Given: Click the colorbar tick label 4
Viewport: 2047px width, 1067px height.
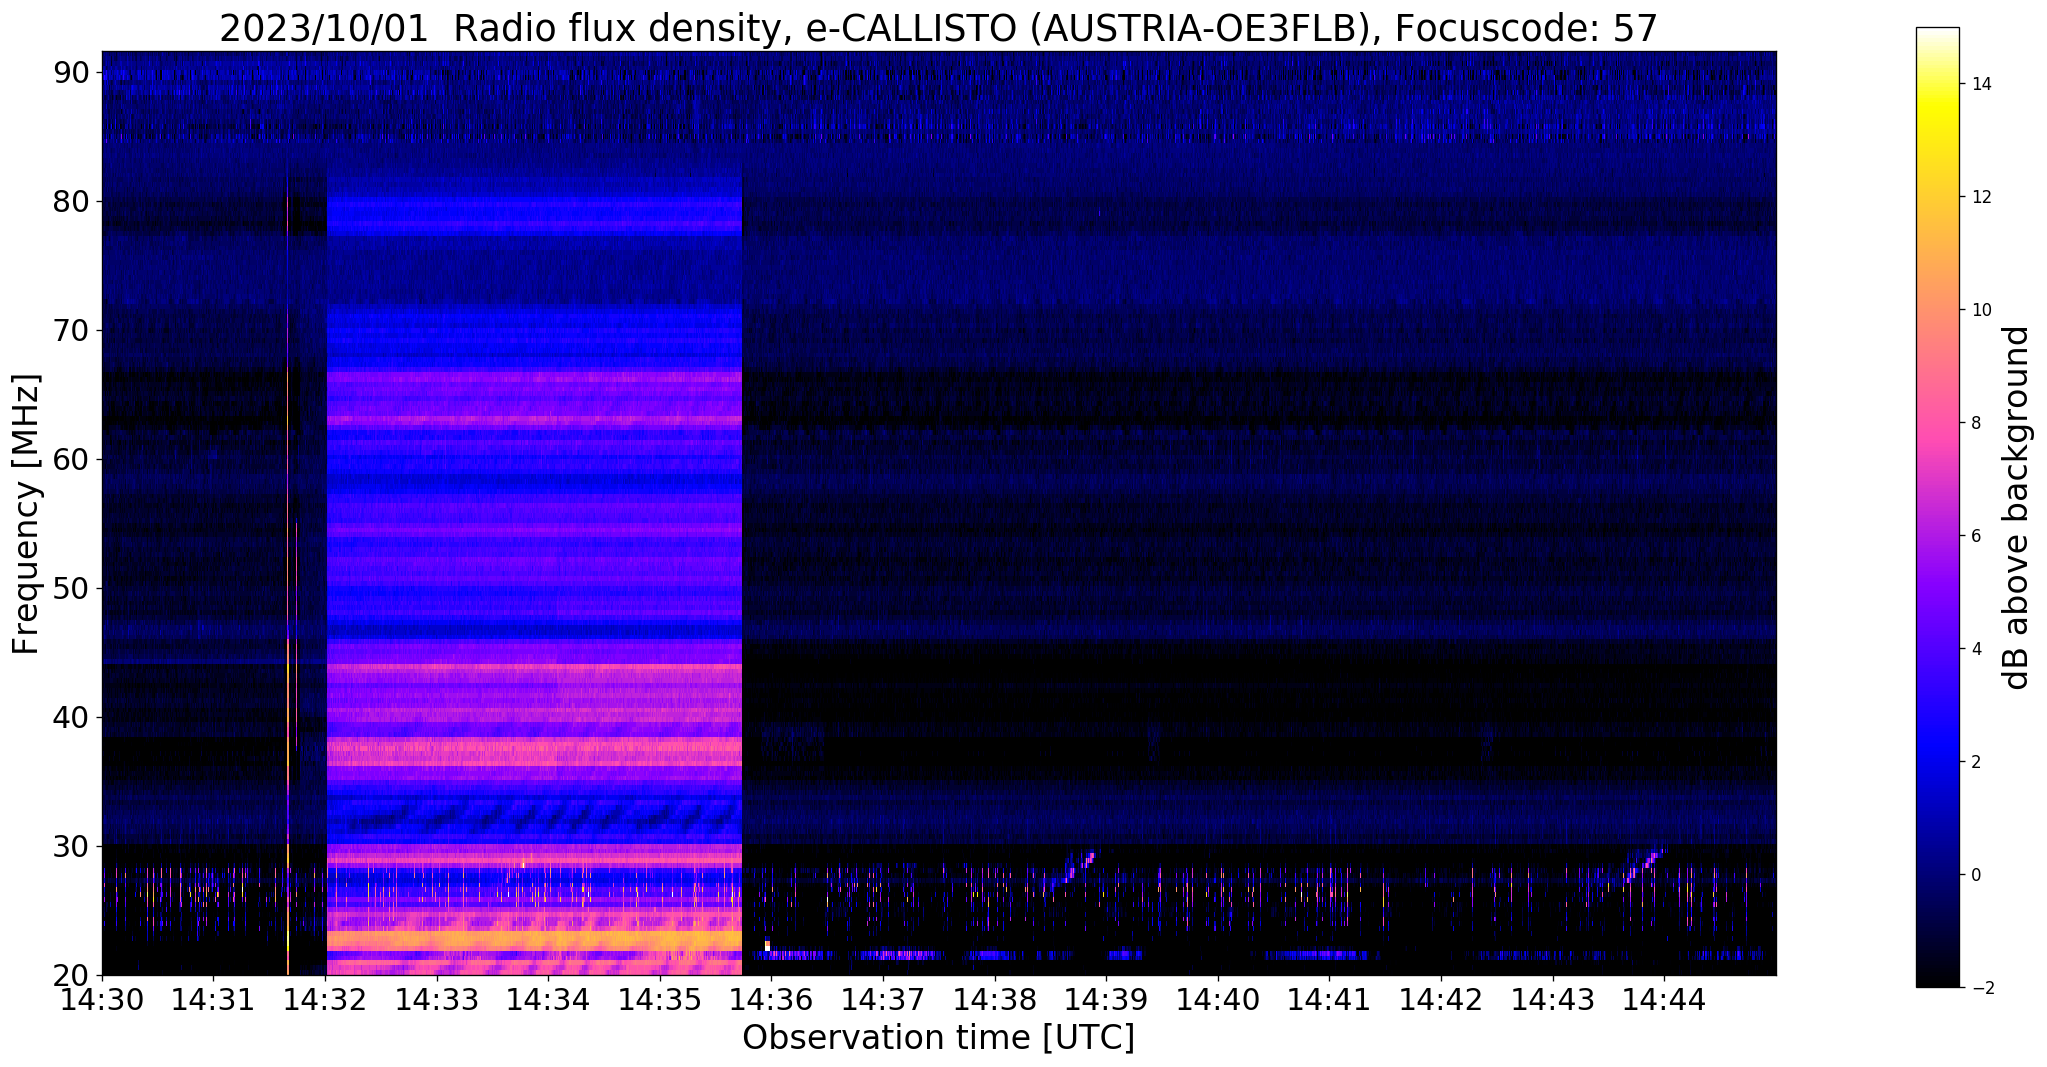Looking at the screenshot, I should coord(1975,649).
